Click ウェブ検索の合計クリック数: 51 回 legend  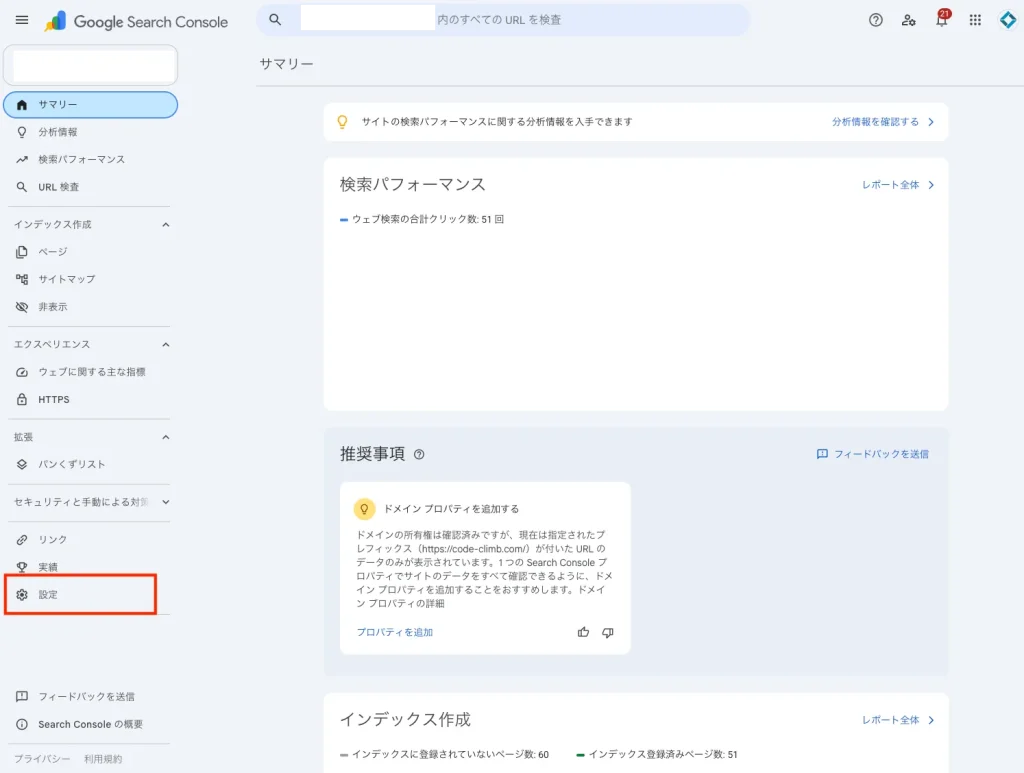(422, 219)
